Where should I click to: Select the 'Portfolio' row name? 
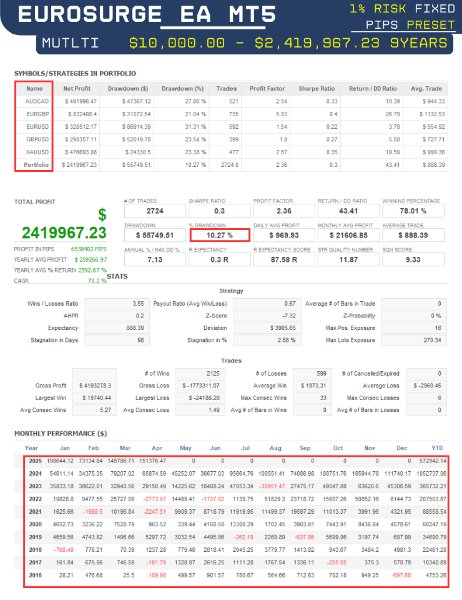pyautogui.click(x=36, y=165)
